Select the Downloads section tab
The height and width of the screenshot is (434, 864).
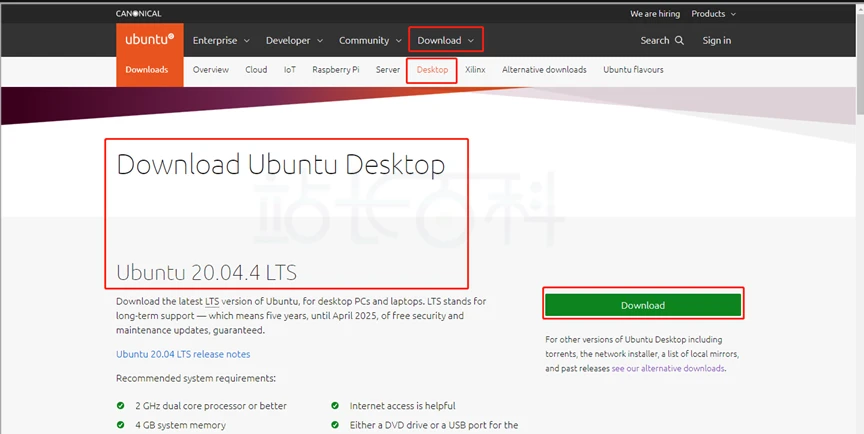pyautogui.click(x=147, y=70)
